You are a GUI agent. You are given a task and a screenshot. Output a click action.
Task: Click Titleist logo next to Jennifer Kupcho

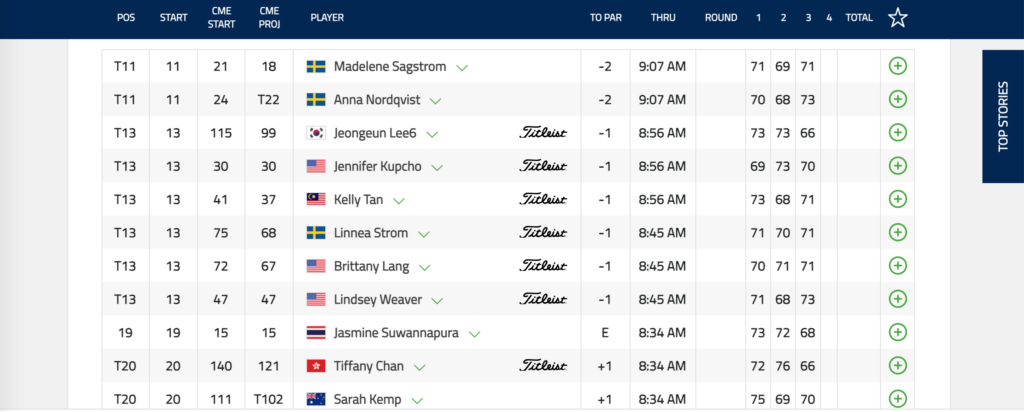(543, 166)
